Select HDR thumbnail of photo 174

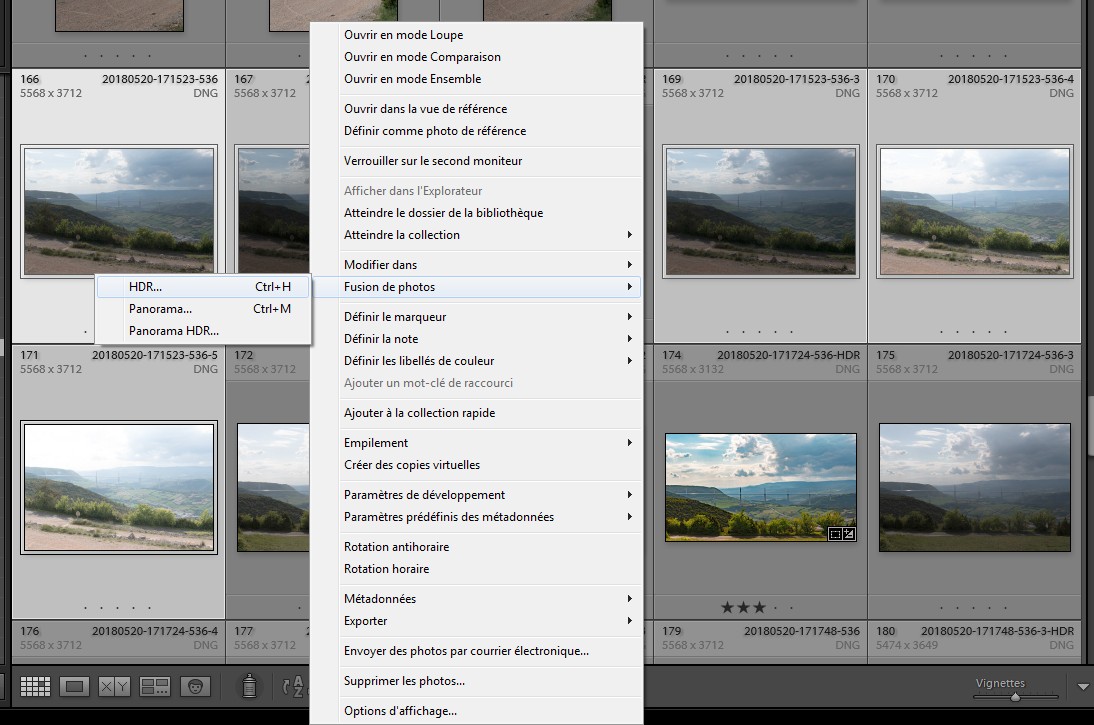760,487
